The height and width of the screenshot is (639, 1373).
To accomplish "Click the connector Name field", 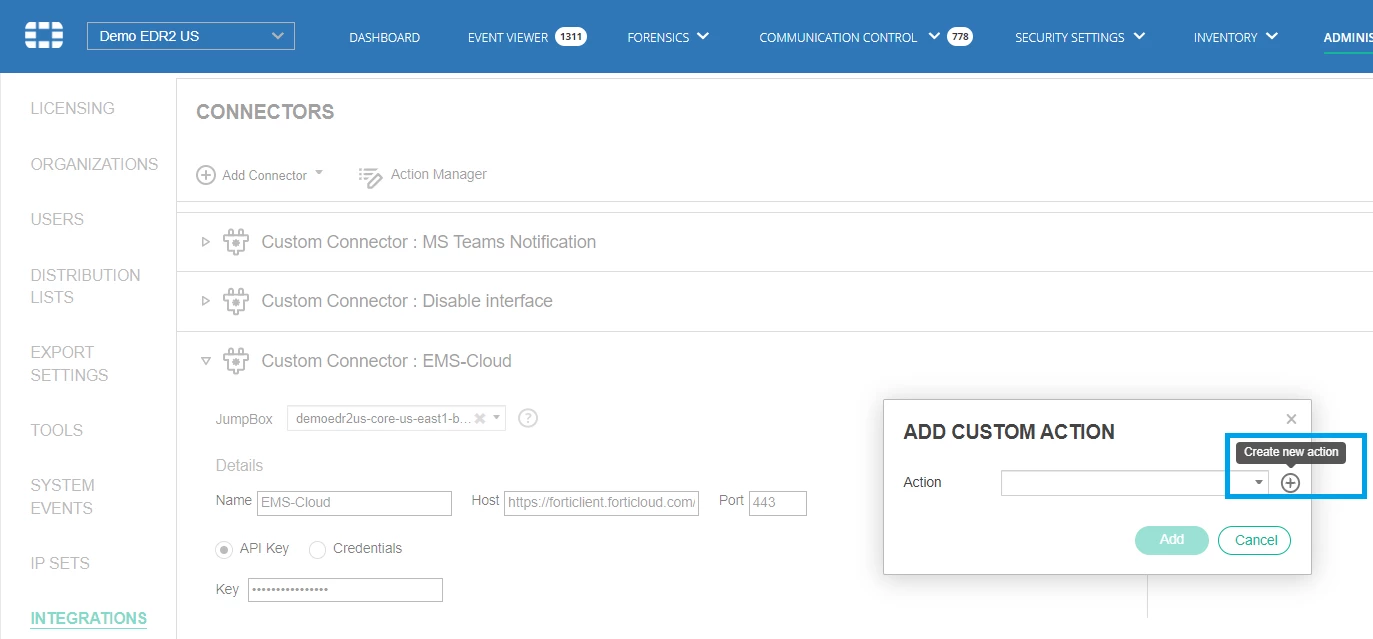I will 354,503.
